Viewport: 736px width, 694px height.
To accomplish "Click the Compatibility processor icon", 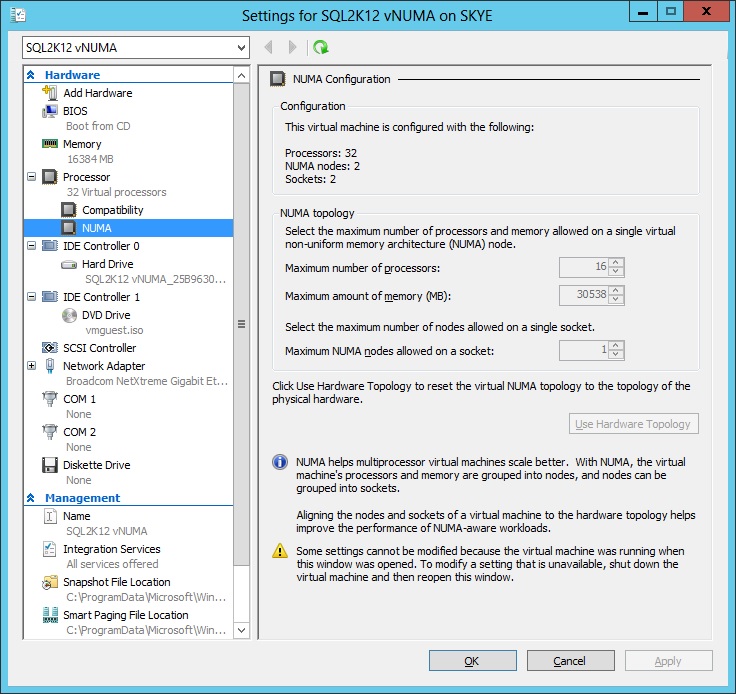I will click(x=69, y=210).
